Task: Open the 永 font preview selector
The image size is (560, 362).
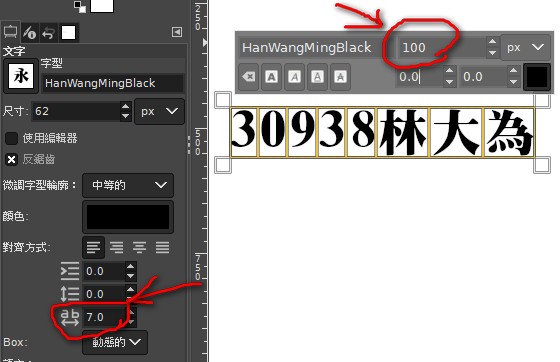Action: [21, 76]
